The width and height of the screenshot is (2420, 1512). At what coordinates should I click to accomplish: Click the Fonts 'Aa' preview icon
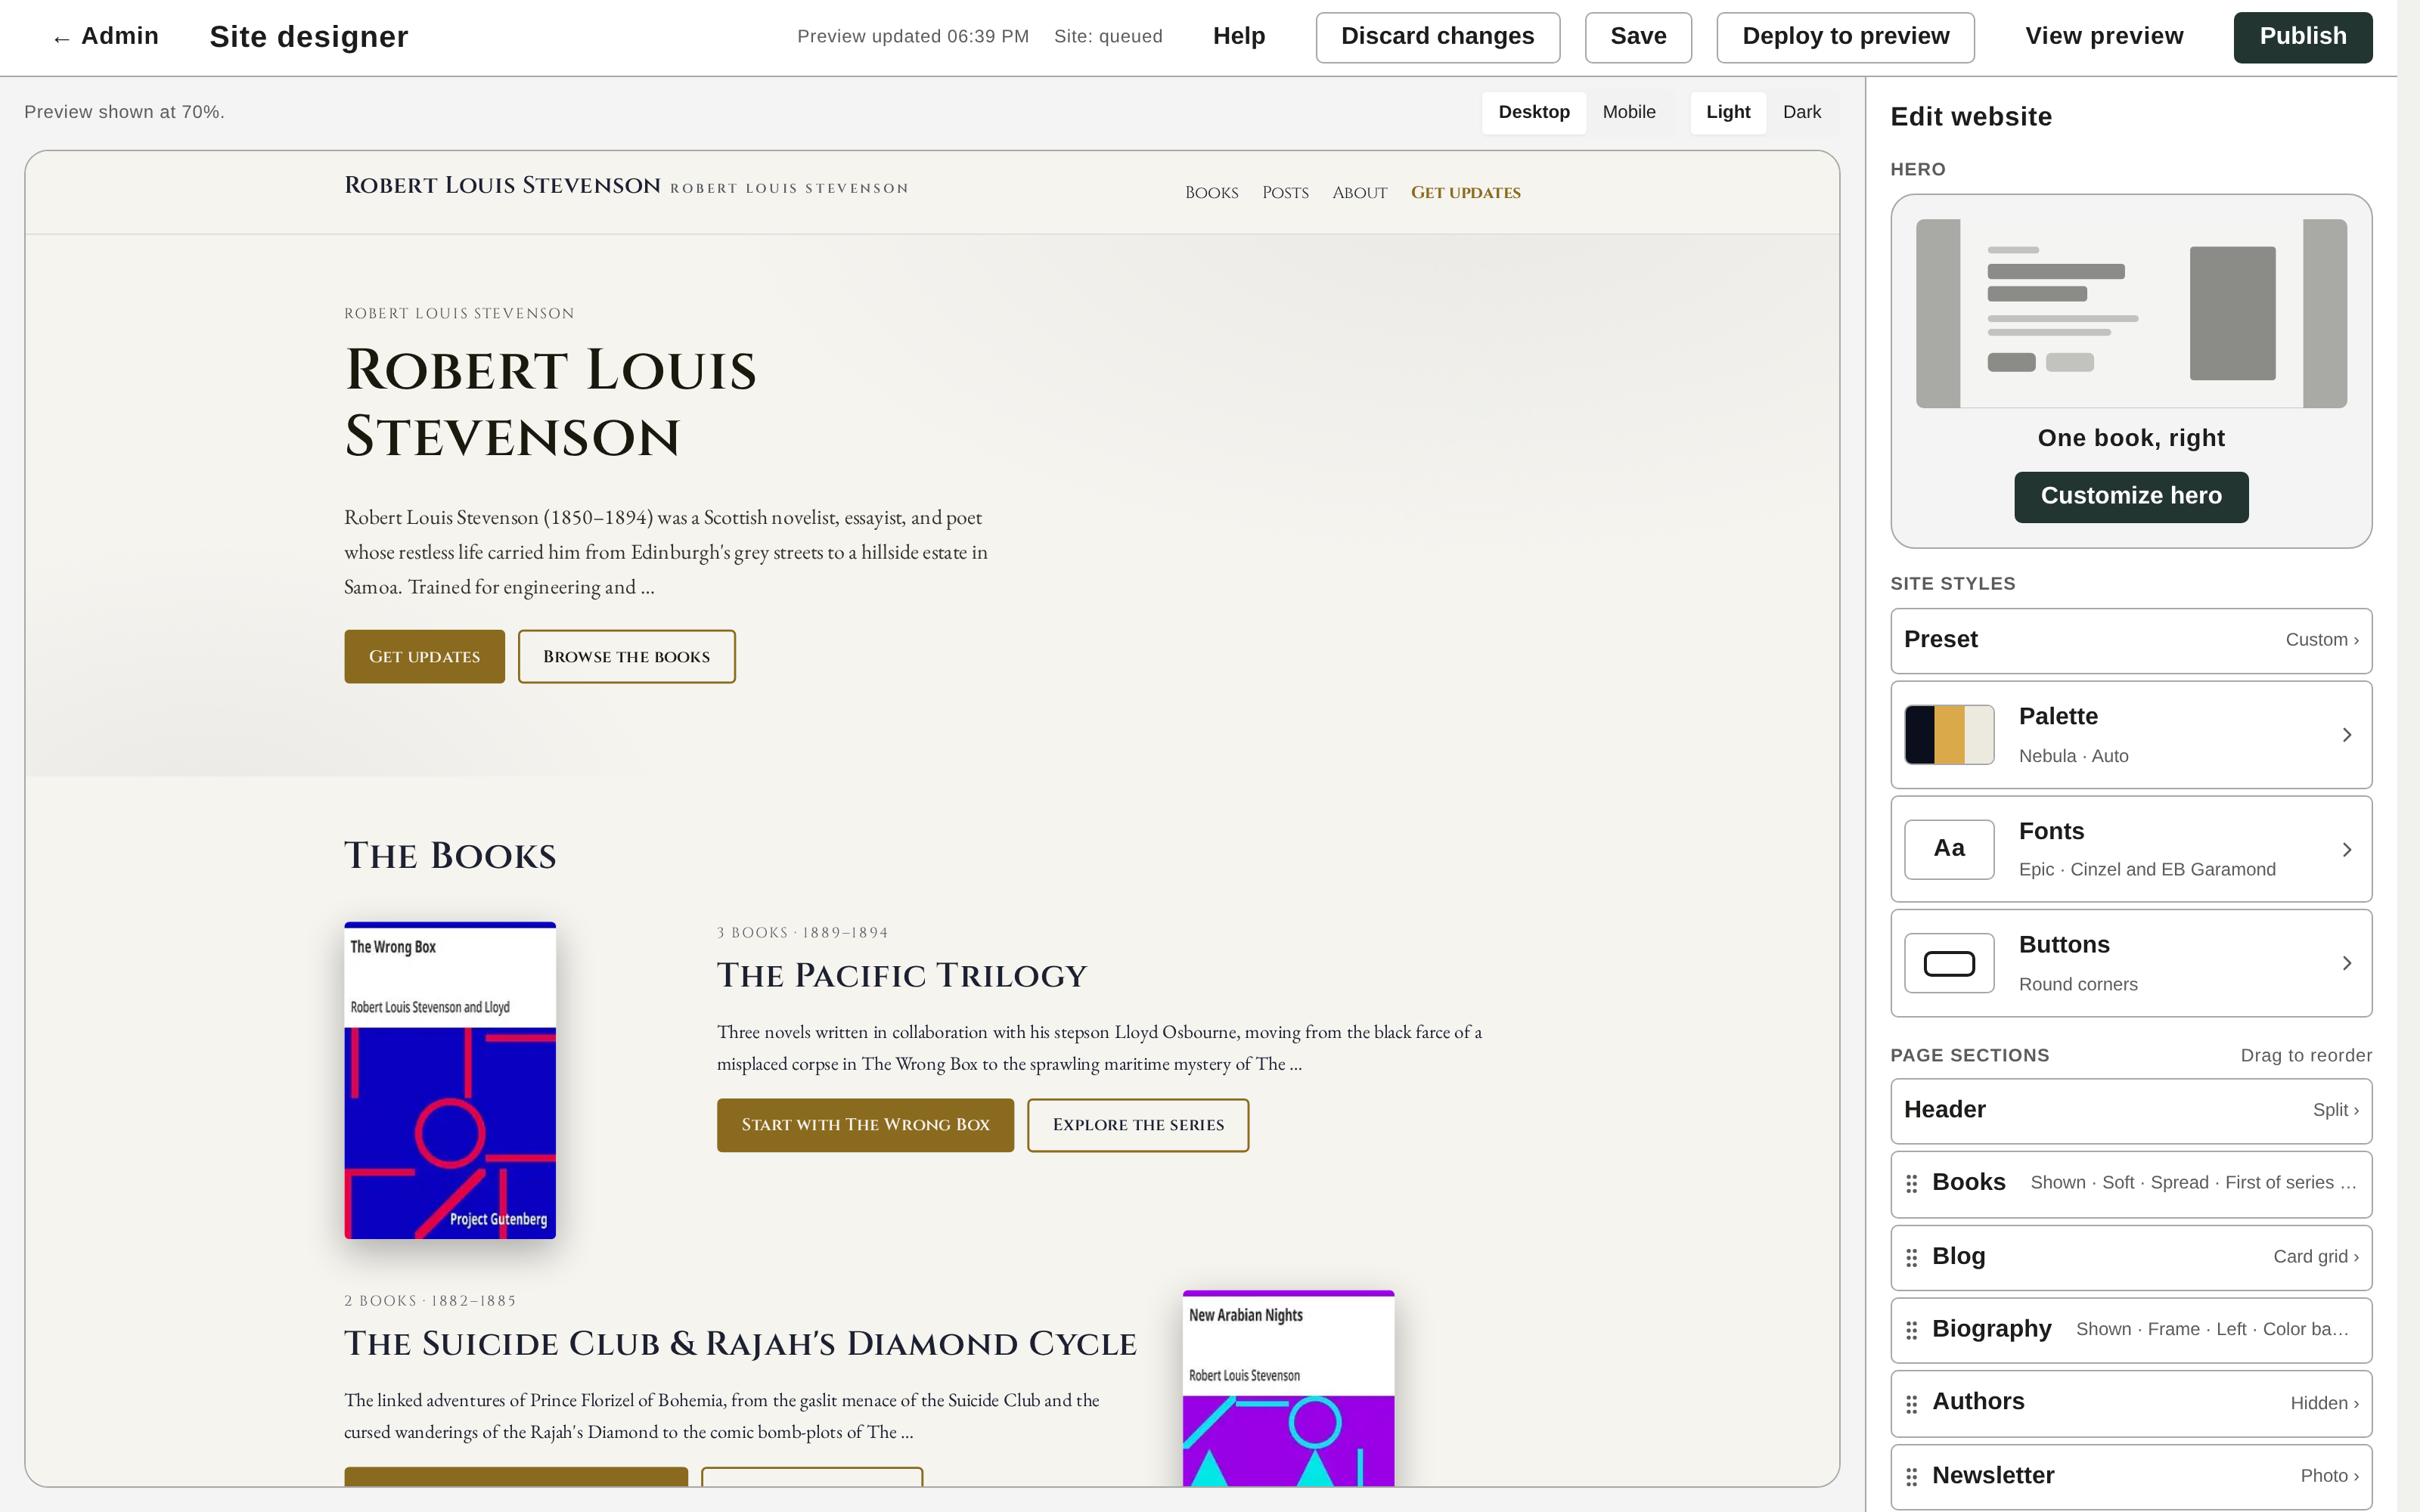[x=1949, y=849]
